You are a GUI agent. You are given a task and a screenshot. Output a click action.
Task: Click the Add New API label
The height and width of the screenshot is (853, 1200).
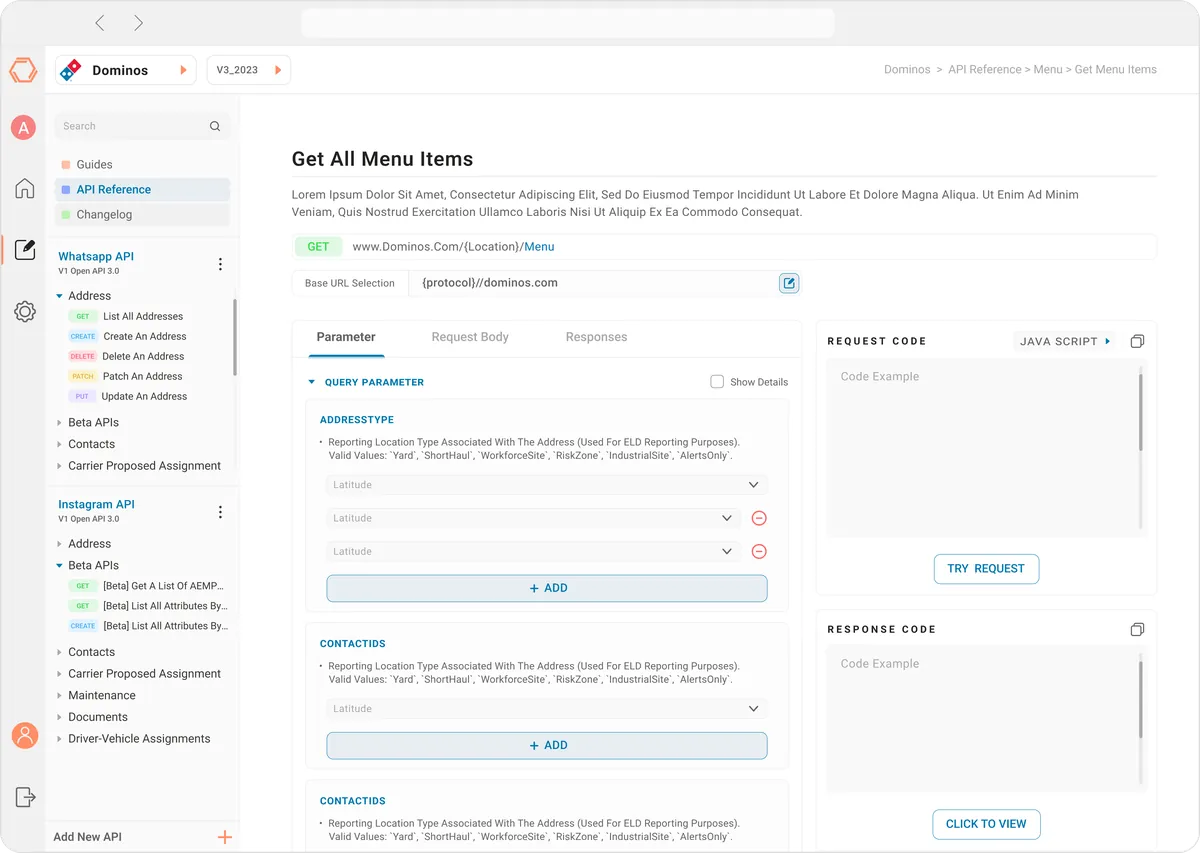(87, 837)
